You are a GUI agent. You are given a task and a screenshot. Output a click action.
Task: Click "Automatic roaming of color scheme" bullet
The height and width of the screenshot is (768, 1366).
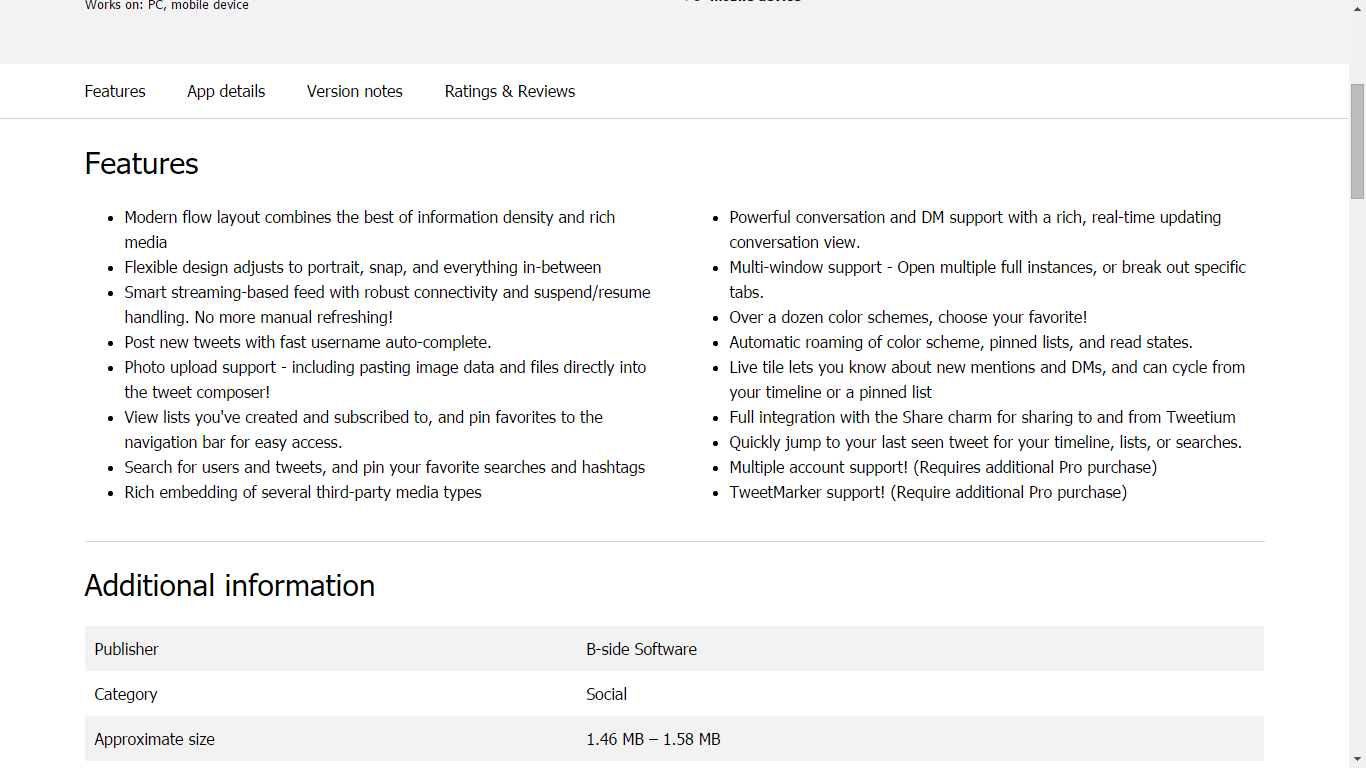tap(961, 342)
